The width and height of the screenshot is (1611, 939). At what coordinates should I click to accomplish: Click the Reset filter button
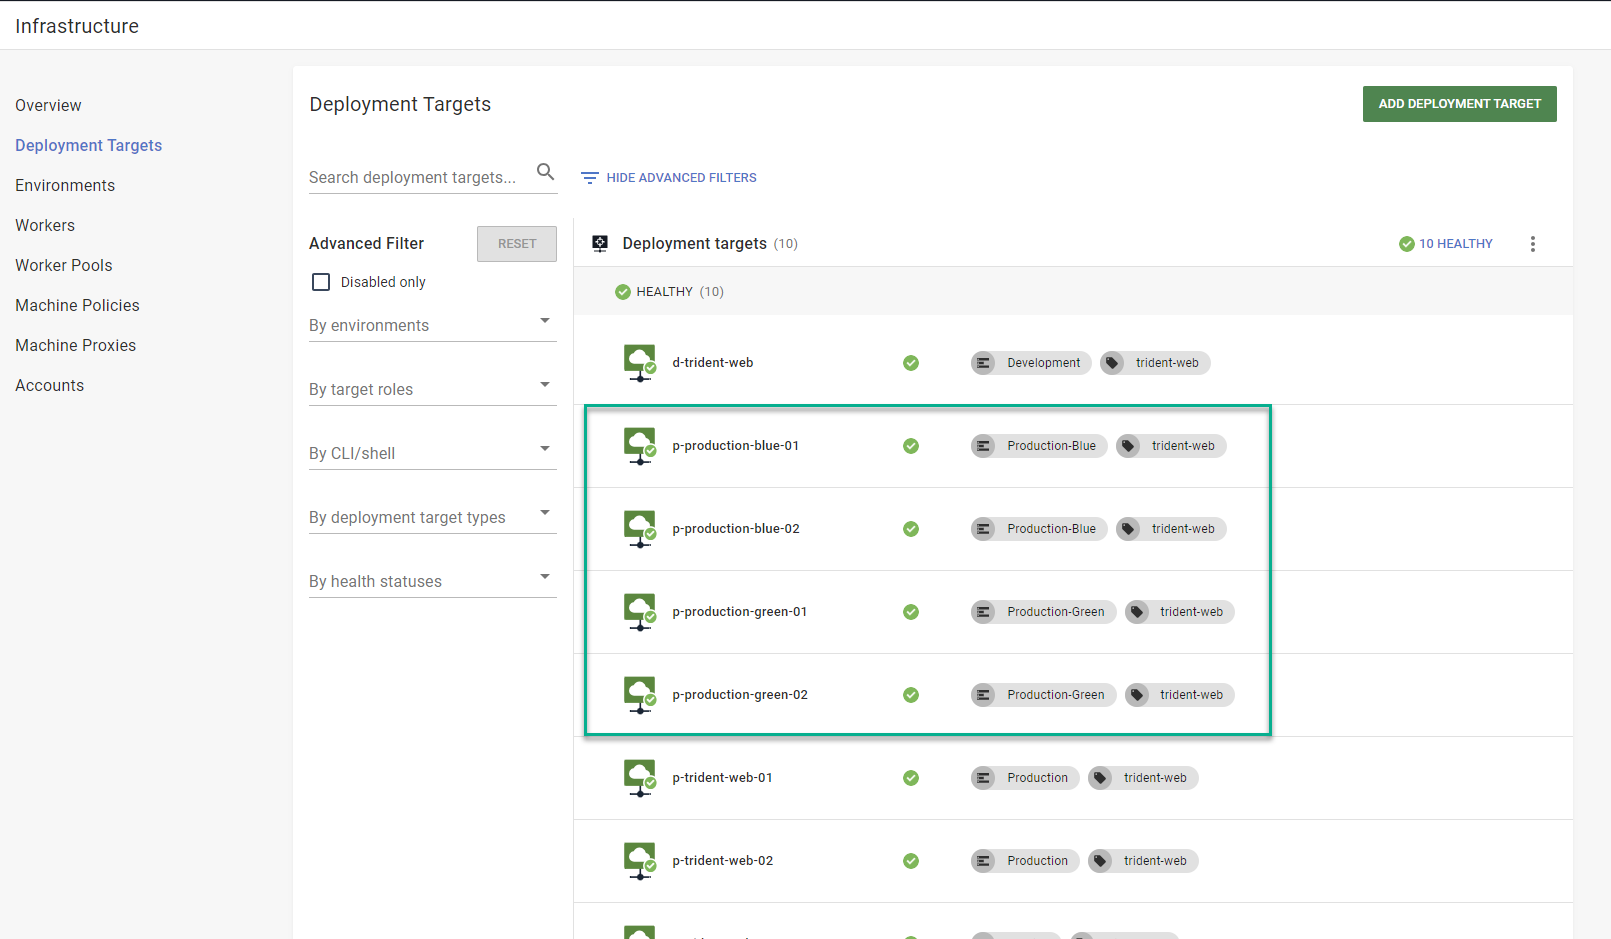(x=516, y=243)
